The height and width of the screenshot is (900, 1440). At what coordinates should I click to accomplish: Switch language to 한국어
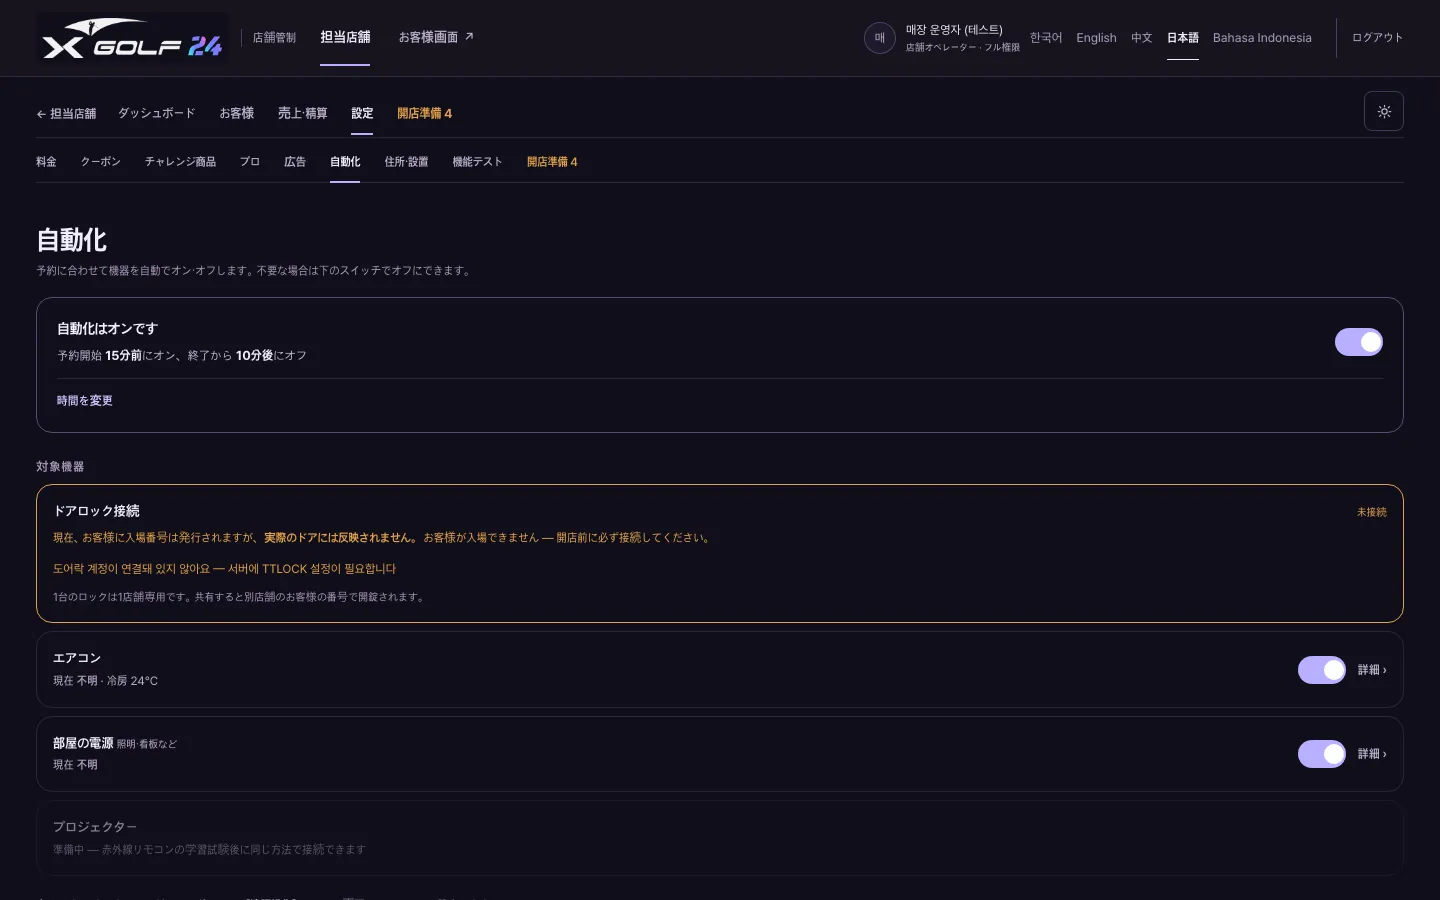click(1046, 38)
